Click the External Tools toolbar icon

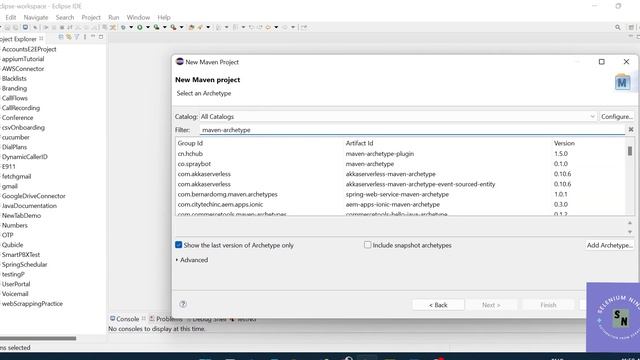(173, 27)
